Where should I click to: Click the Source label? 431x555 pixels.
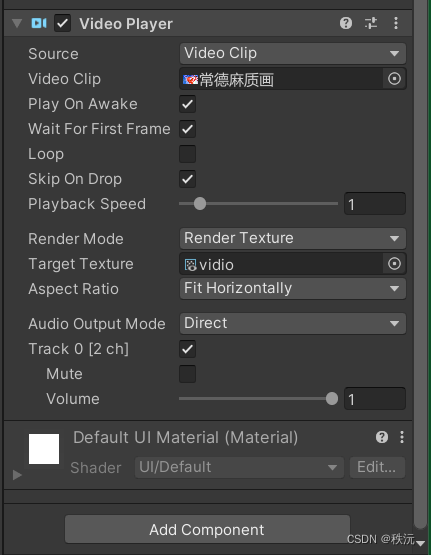[53, 54]
